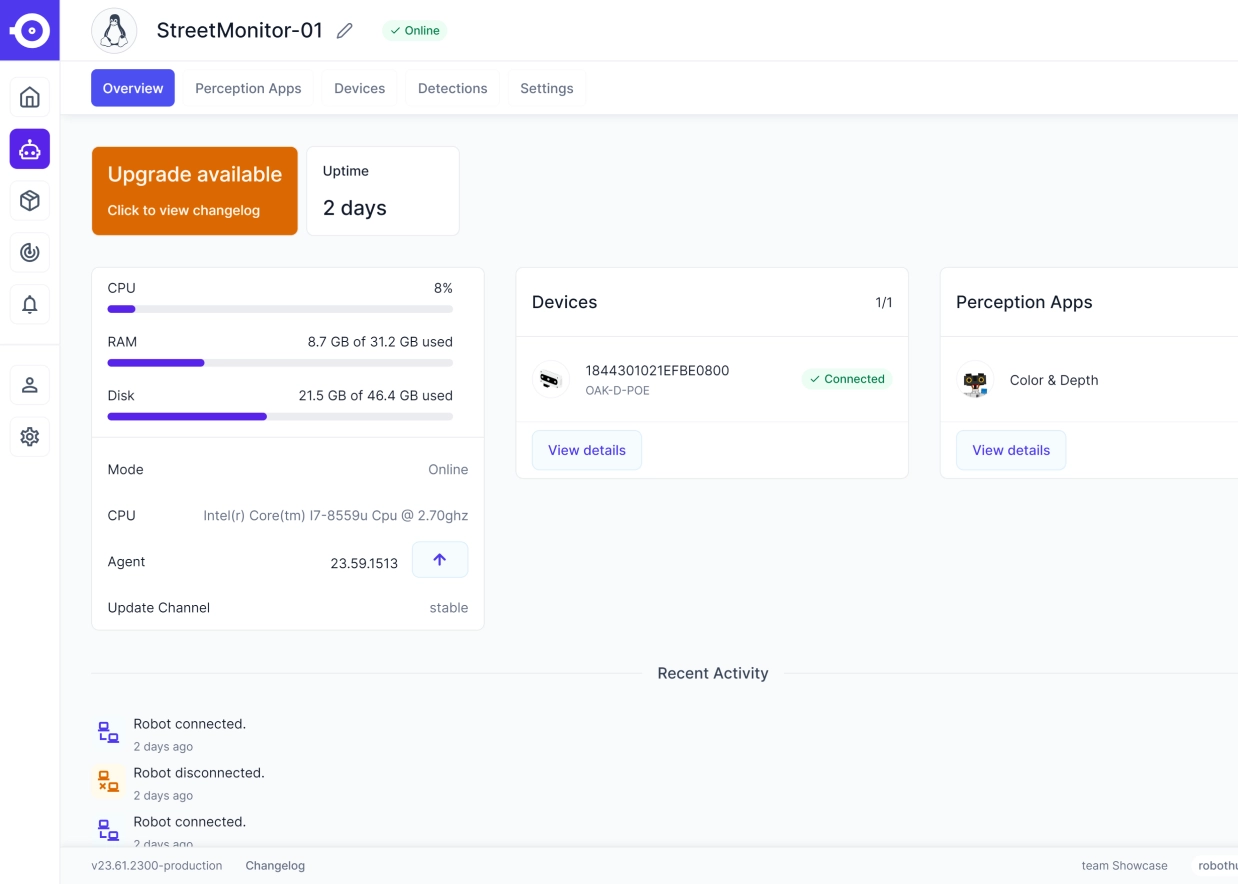Screen dimensions: 1238x884
Task: Go to the Settings tab
Action: [x=546, y=88]
